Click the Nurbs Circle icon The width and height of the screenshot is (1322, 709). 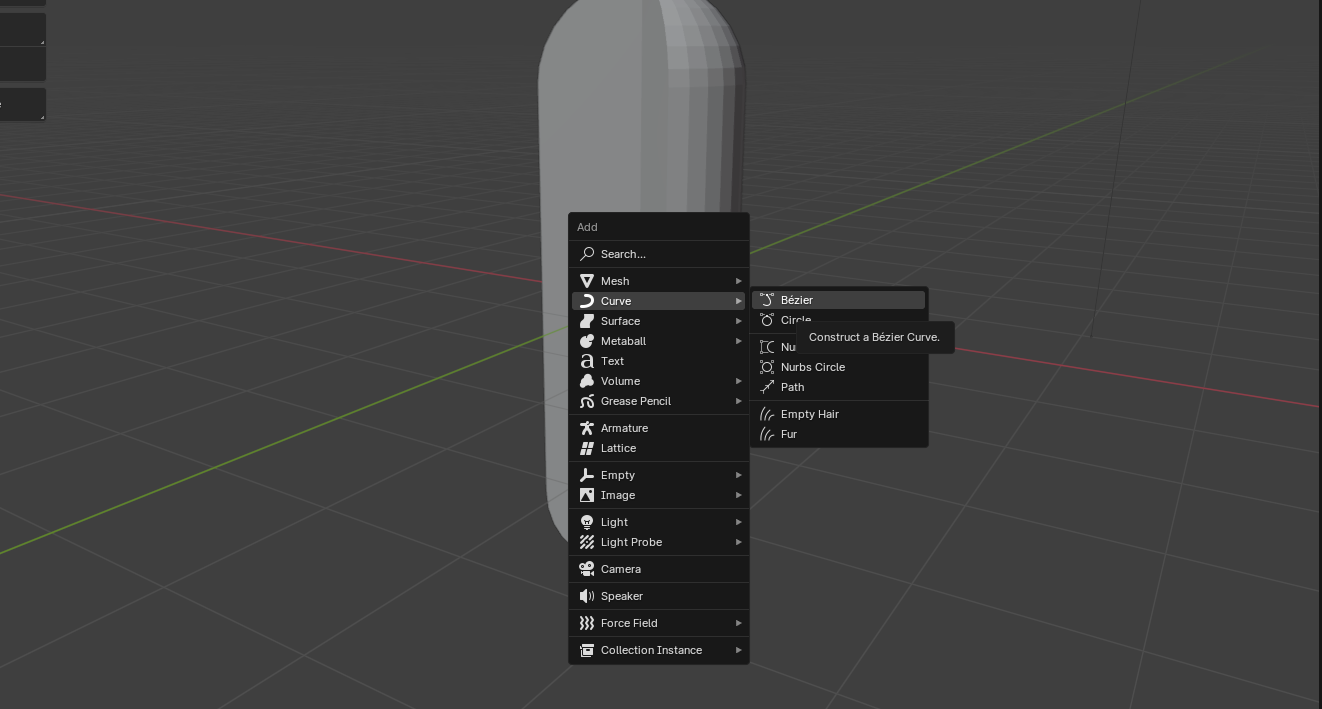coord(767,367)
